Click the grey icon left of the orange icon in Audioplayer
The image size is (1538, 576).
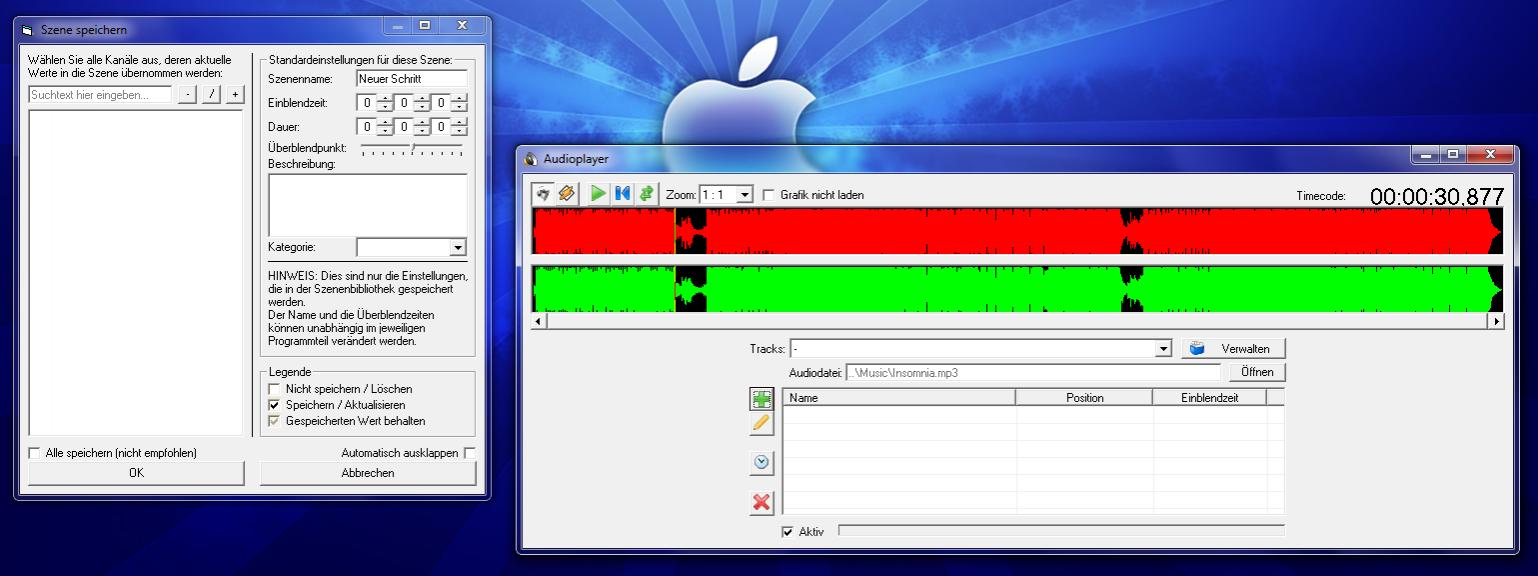point(543,194)
